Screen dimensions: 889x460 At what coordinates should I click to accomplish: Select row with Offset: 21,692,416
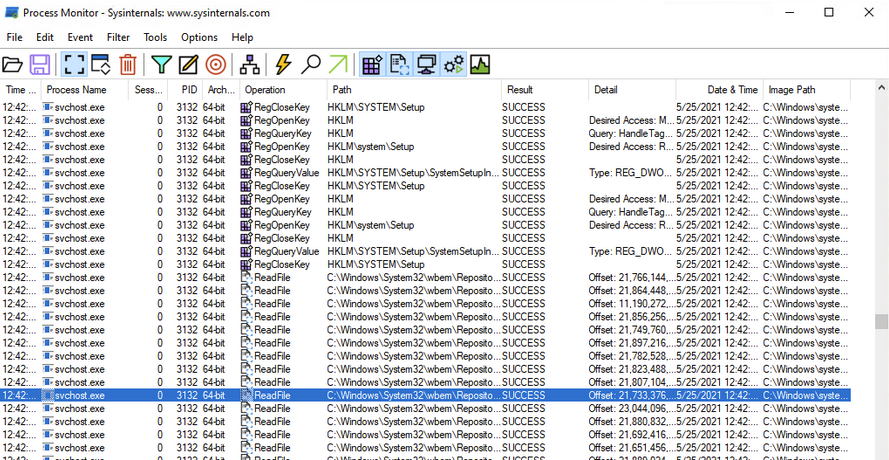[x=425, y=434]
